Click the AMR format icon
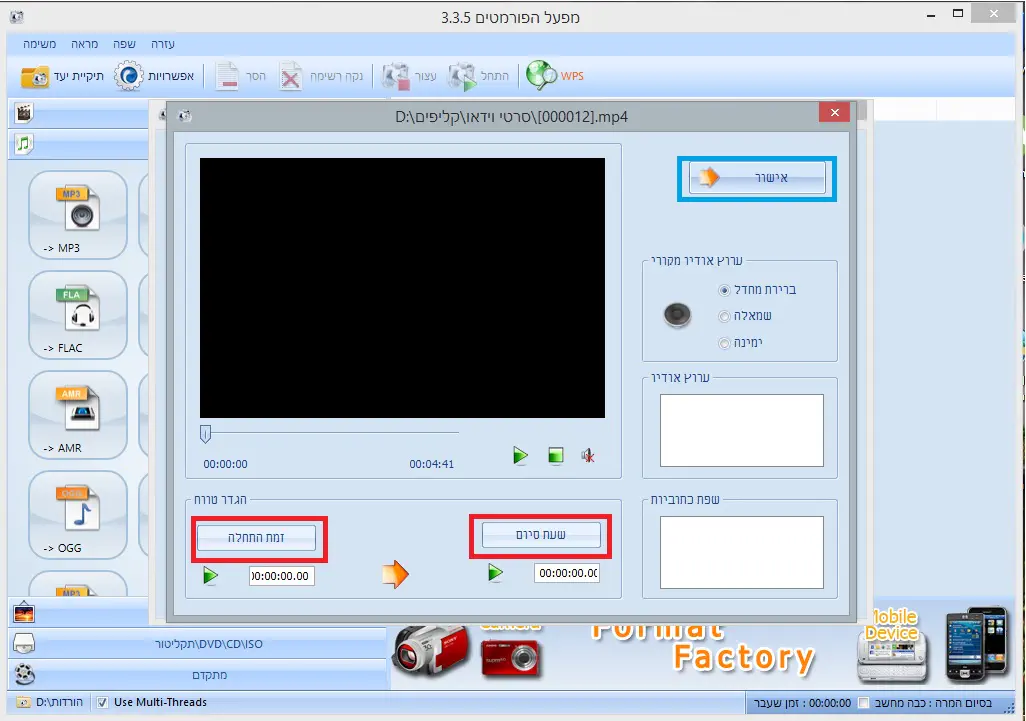The image size is (1026, 721). tap(77, 413)
